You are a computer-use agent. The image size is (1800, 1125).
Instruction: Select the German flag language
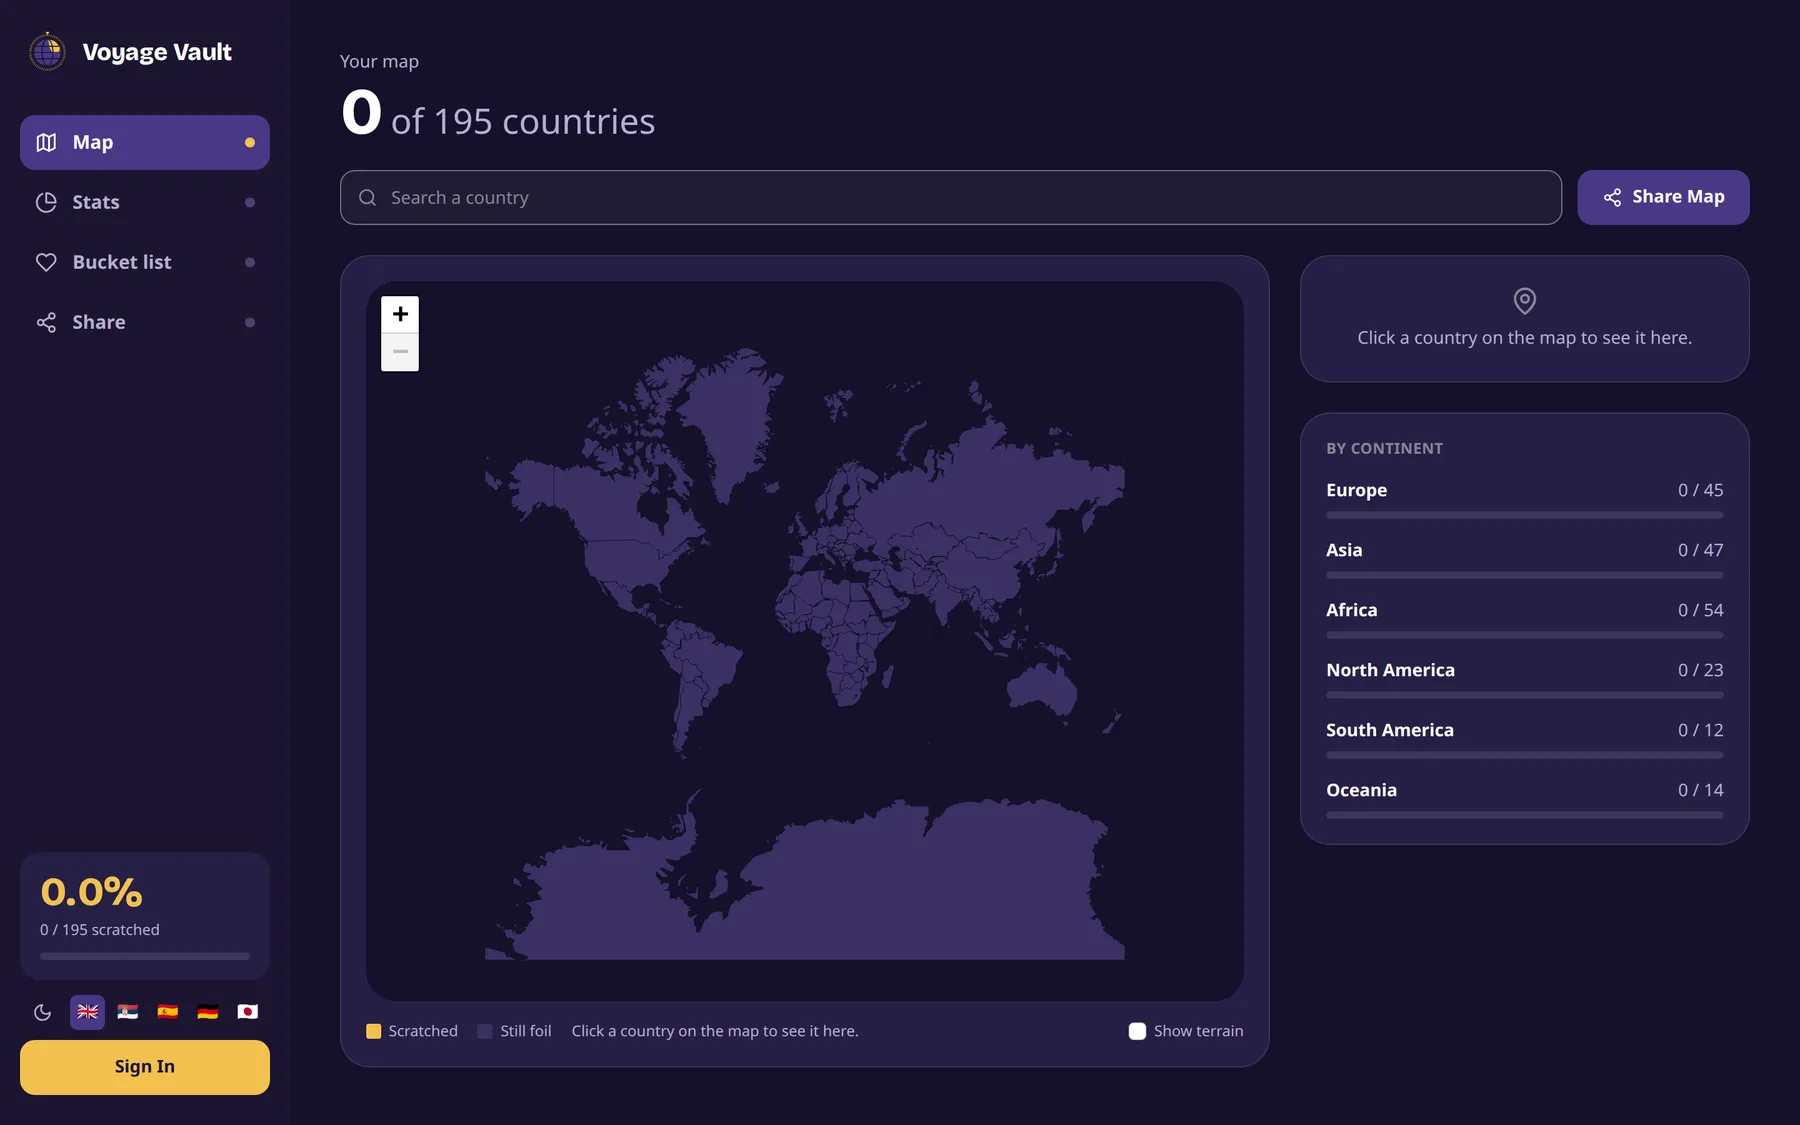pyautogui.click(x=207, y=1012)
